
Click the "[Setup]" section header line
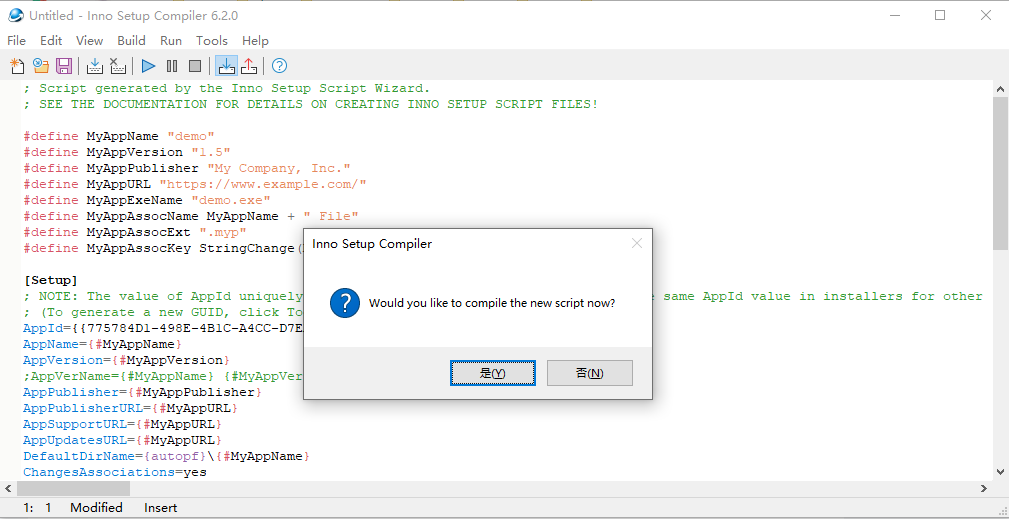click(50, 280)
